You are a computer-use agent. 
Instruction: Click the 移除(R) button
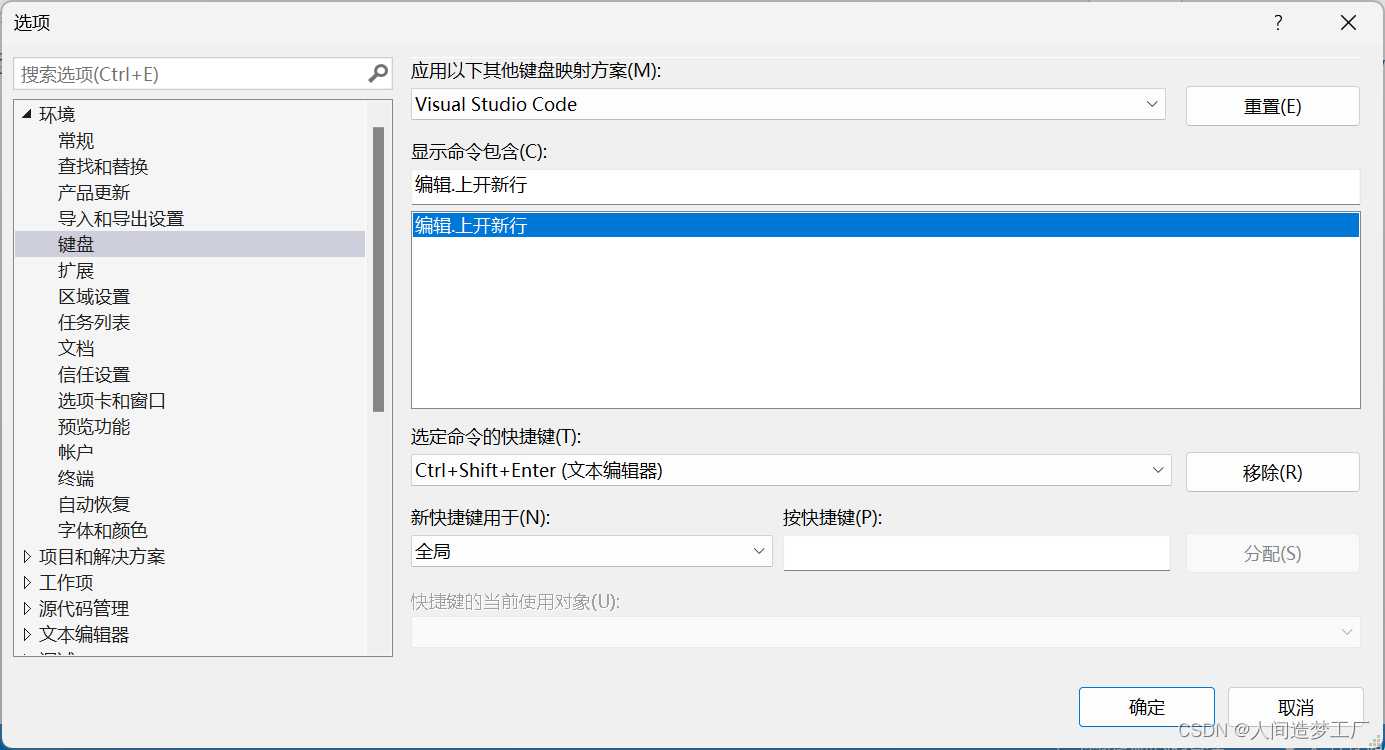click(x=1272, y=472)
